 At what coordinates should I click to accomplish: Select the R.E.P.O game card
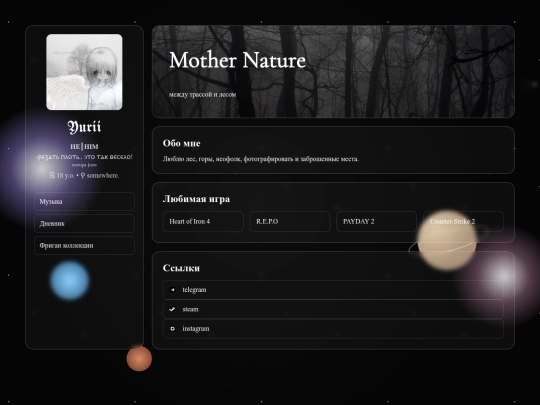pos(290,221)
